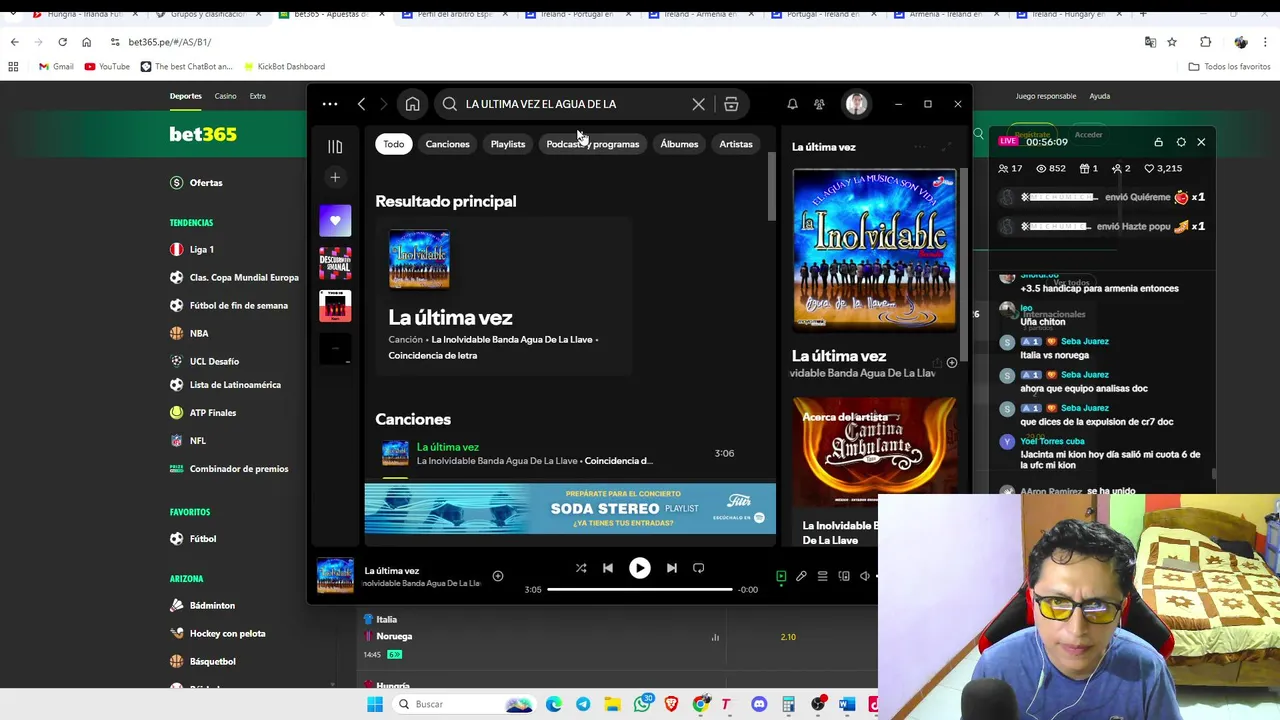Select the Canciones filter chip
The height and width of the screenshot is (720, 1280).
(447, 144)
